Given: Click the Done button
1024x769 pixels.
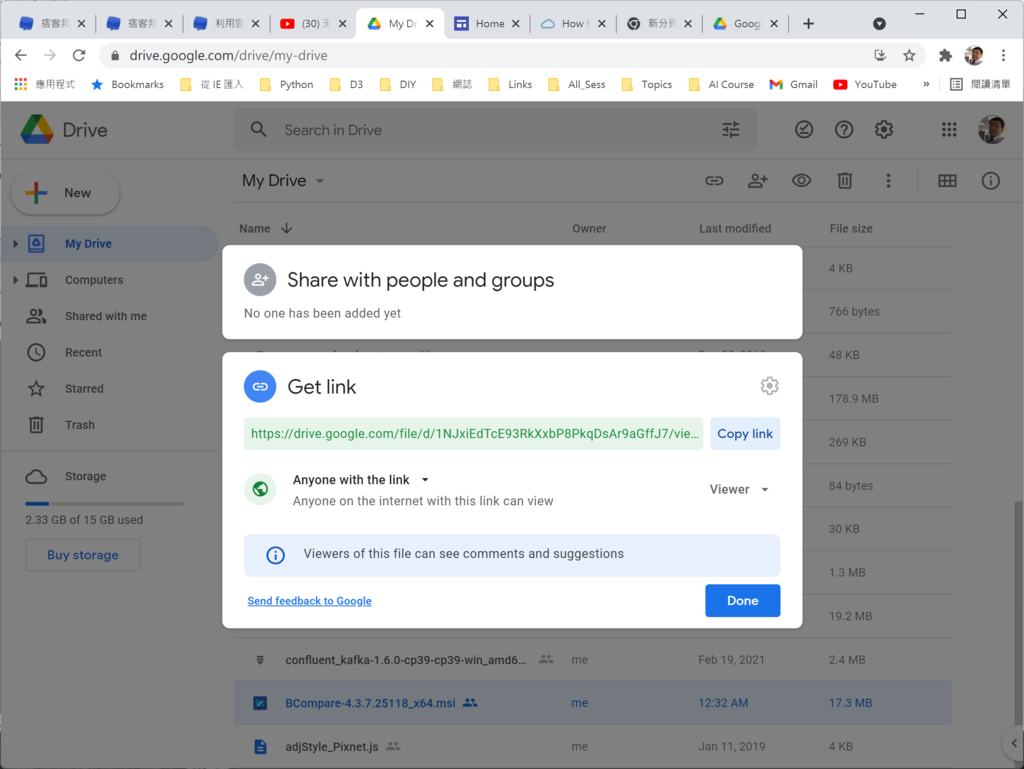Looking at the screenshot, I should pos(743,601).
